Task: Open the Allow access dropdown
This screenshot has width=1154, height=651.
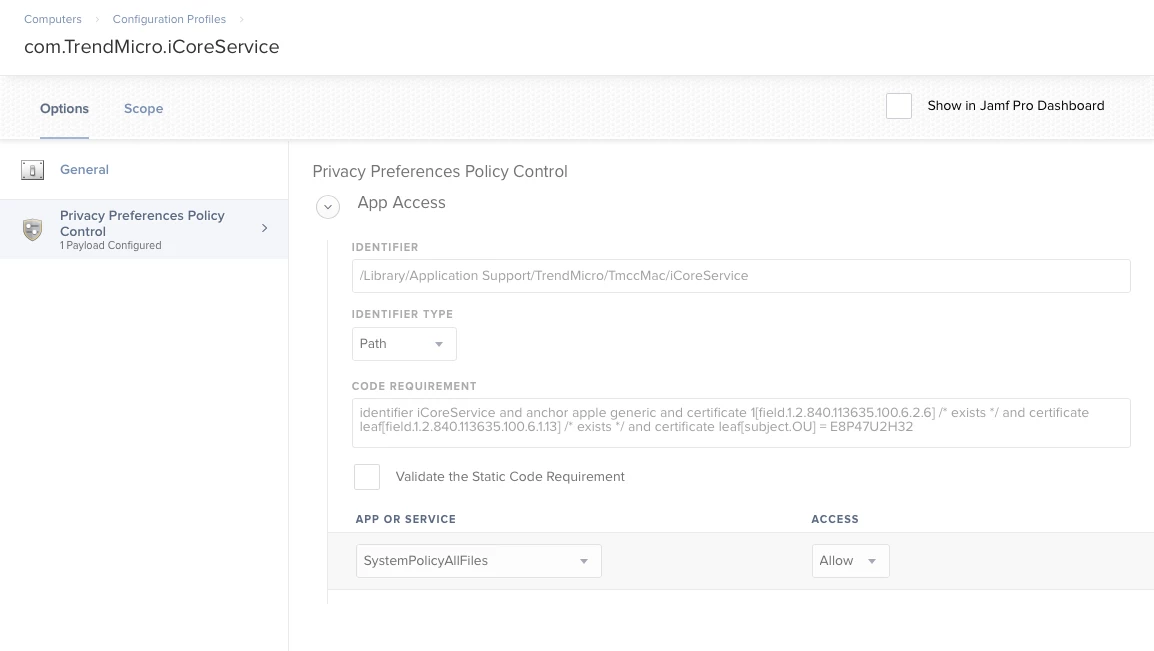Action: tap(850, 561)
